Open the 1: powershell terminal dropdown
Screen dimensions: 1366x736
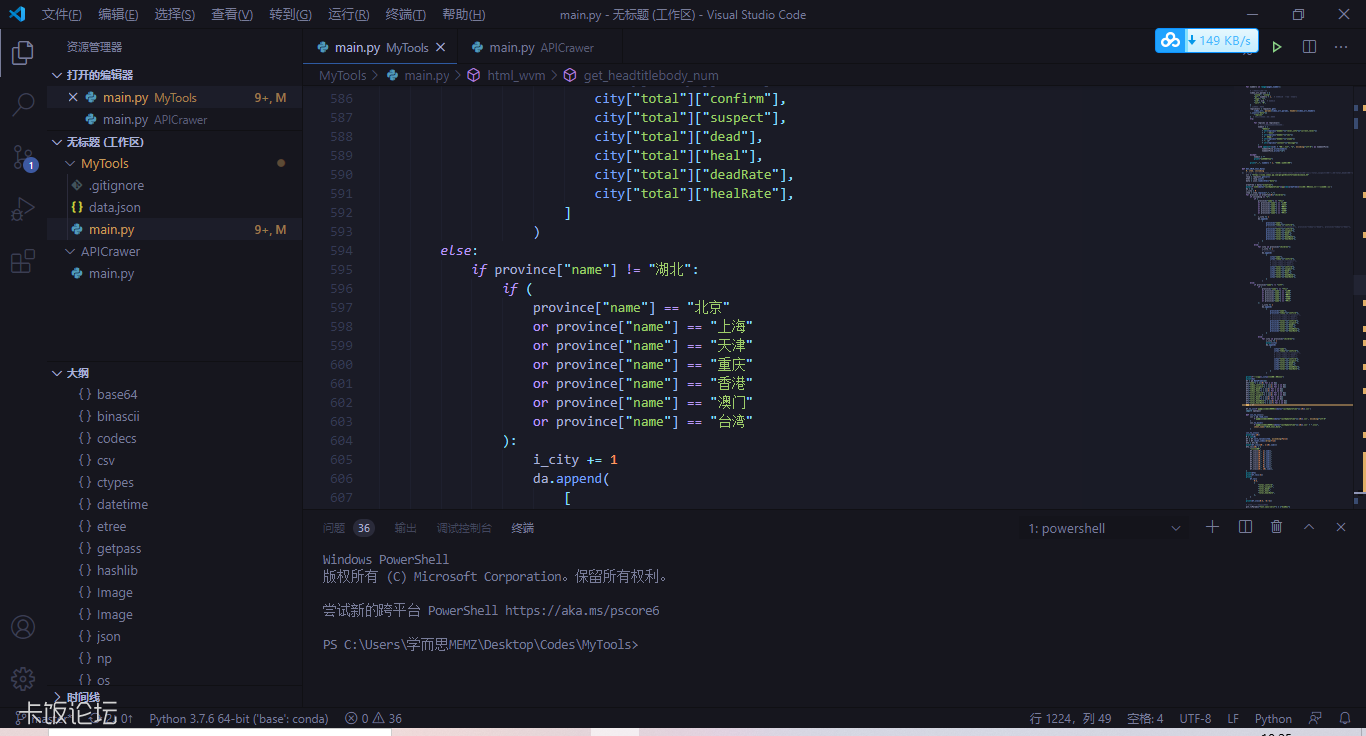pos(1105,528)
